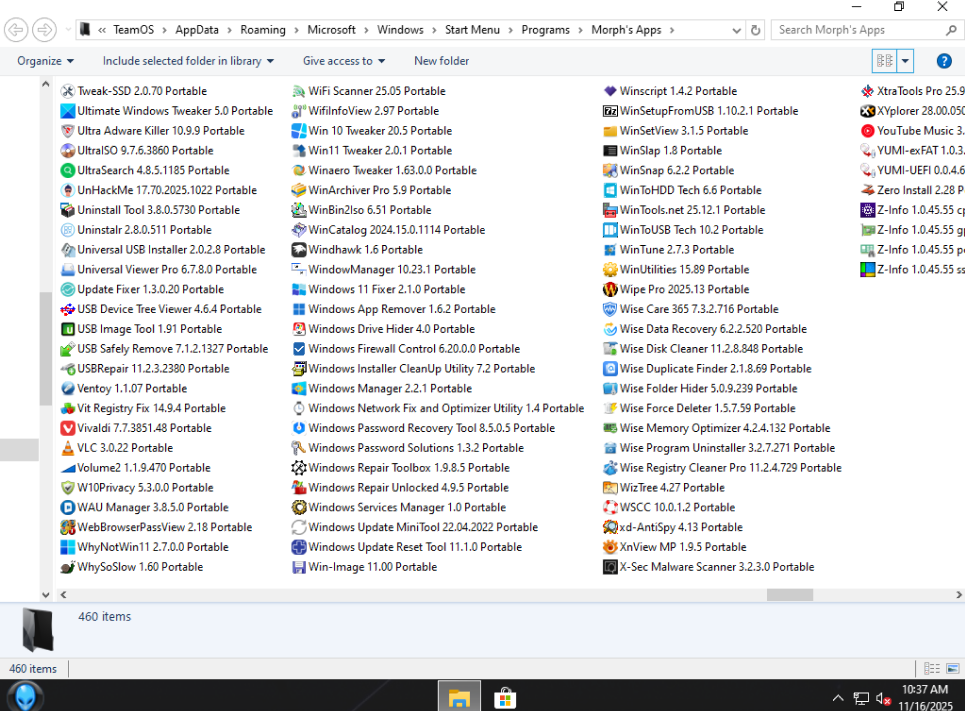Click TeamOS in the address breadcrumb
This screenshot has height=711, width=965.
[134, 30]
